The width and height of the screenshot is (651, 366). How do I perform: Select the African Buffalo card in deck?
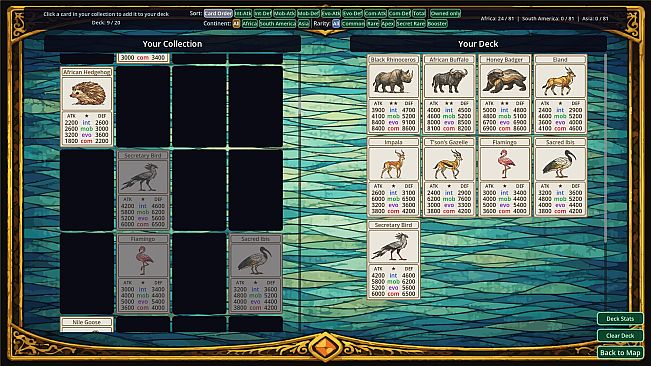pos(449,94)
